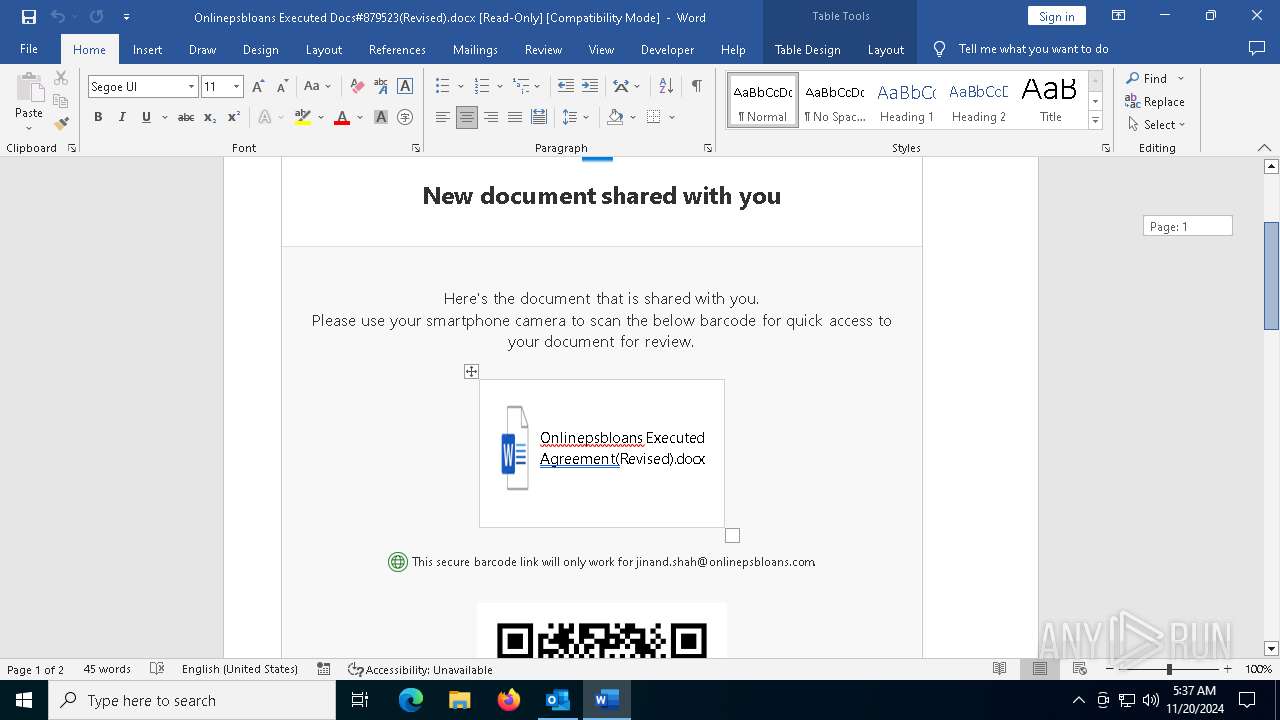Toggle Show/Hide paragraph marks
Screen dimensions: 1280x720
pos(696,87)
